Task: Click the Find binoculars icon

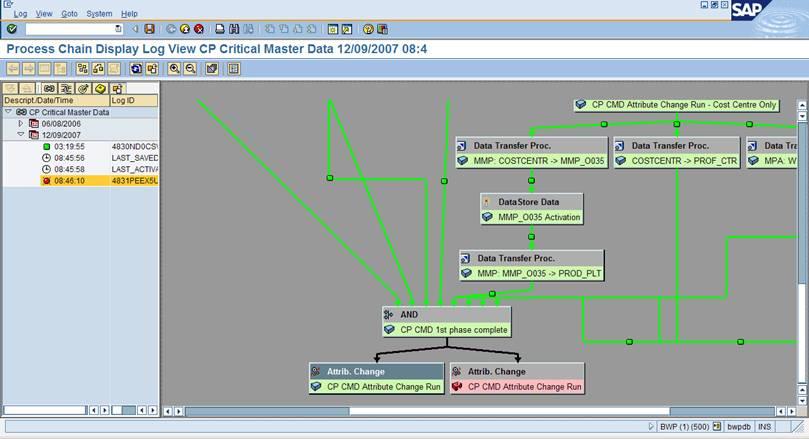Action: 234,29
